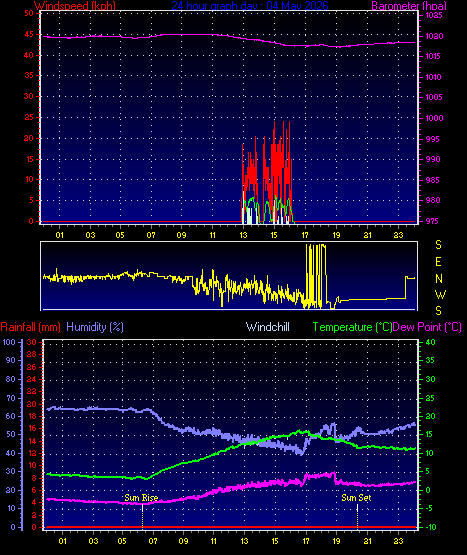Click the 40 temperature axis value
Image resolution: width=467 pixels, height=555 pixels.
[430, 342]
